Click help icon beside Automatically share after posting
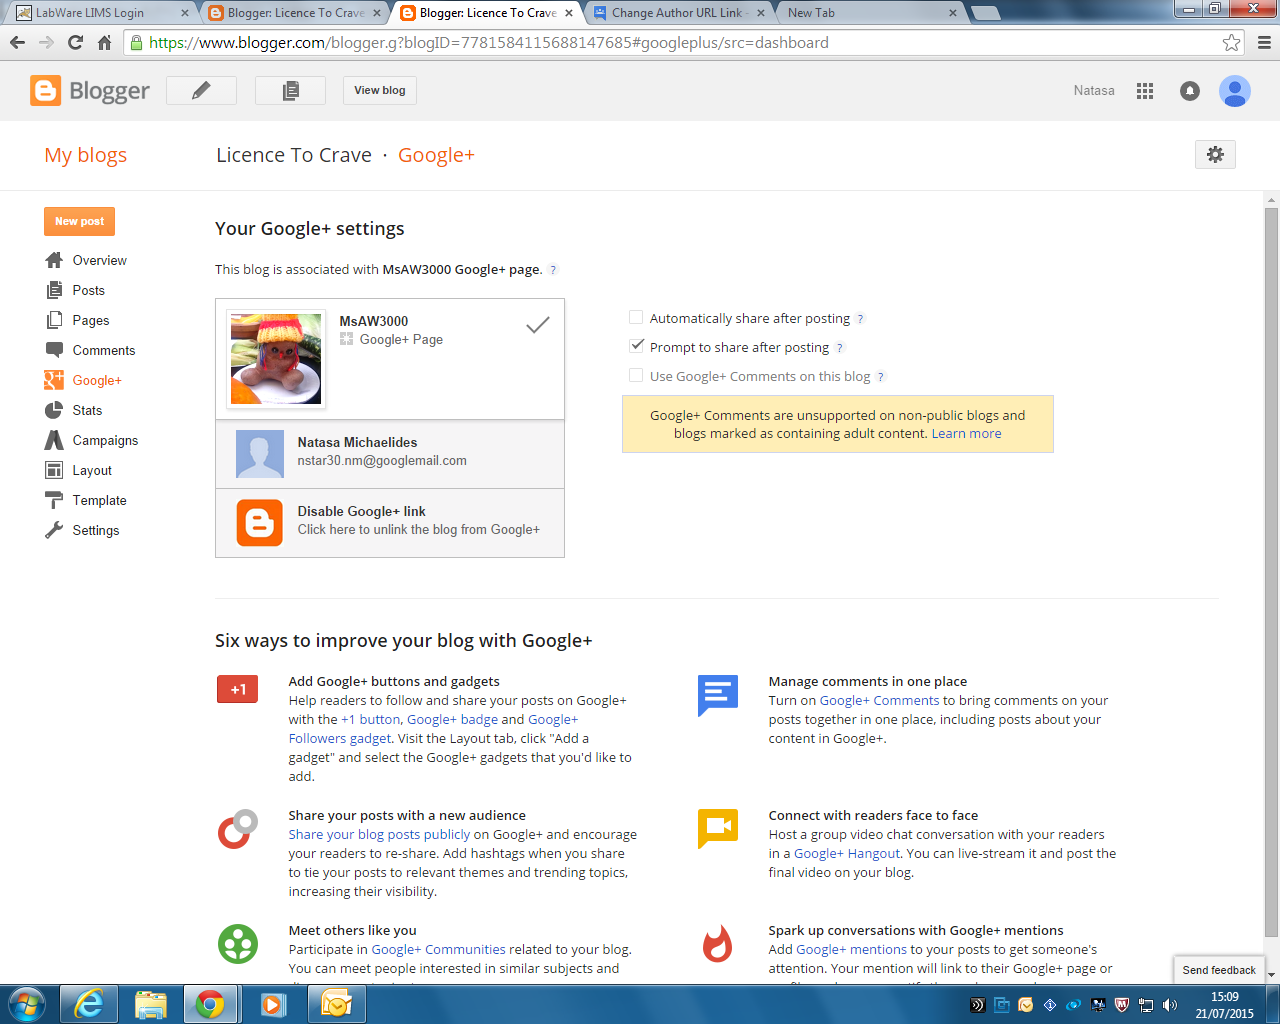Viewport: 1280px width, 1024px height. (860, 319)
